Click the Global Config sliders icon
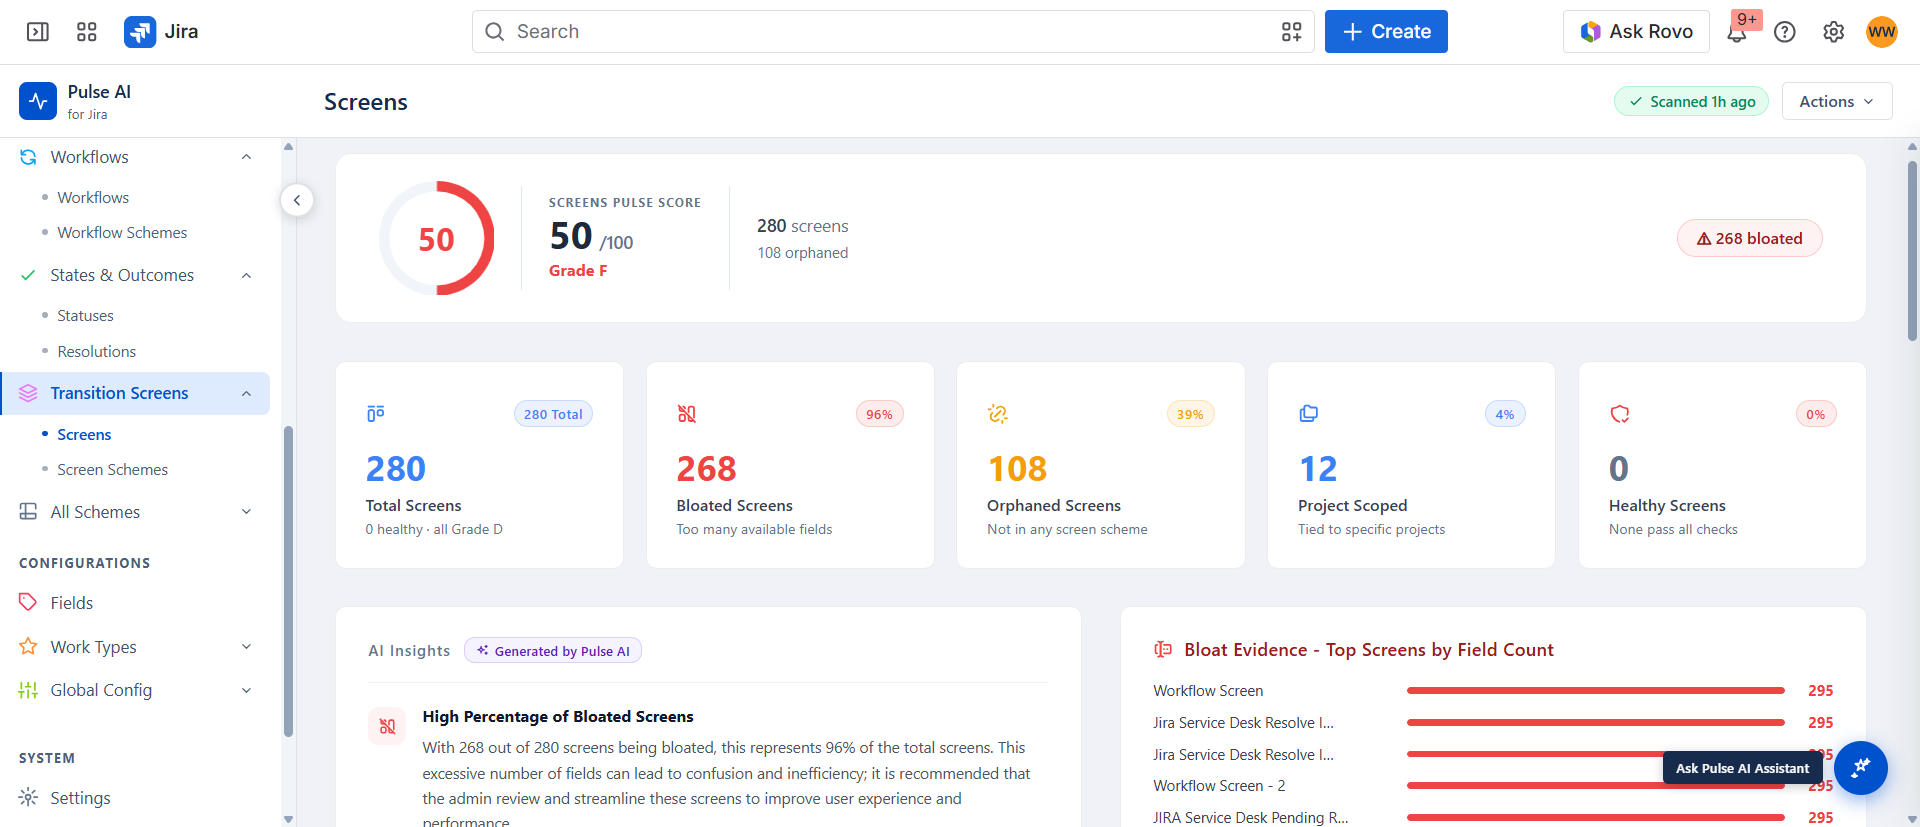Viewport: 1920px width, 827px height. pyautogui.click(x=28, y=690)
